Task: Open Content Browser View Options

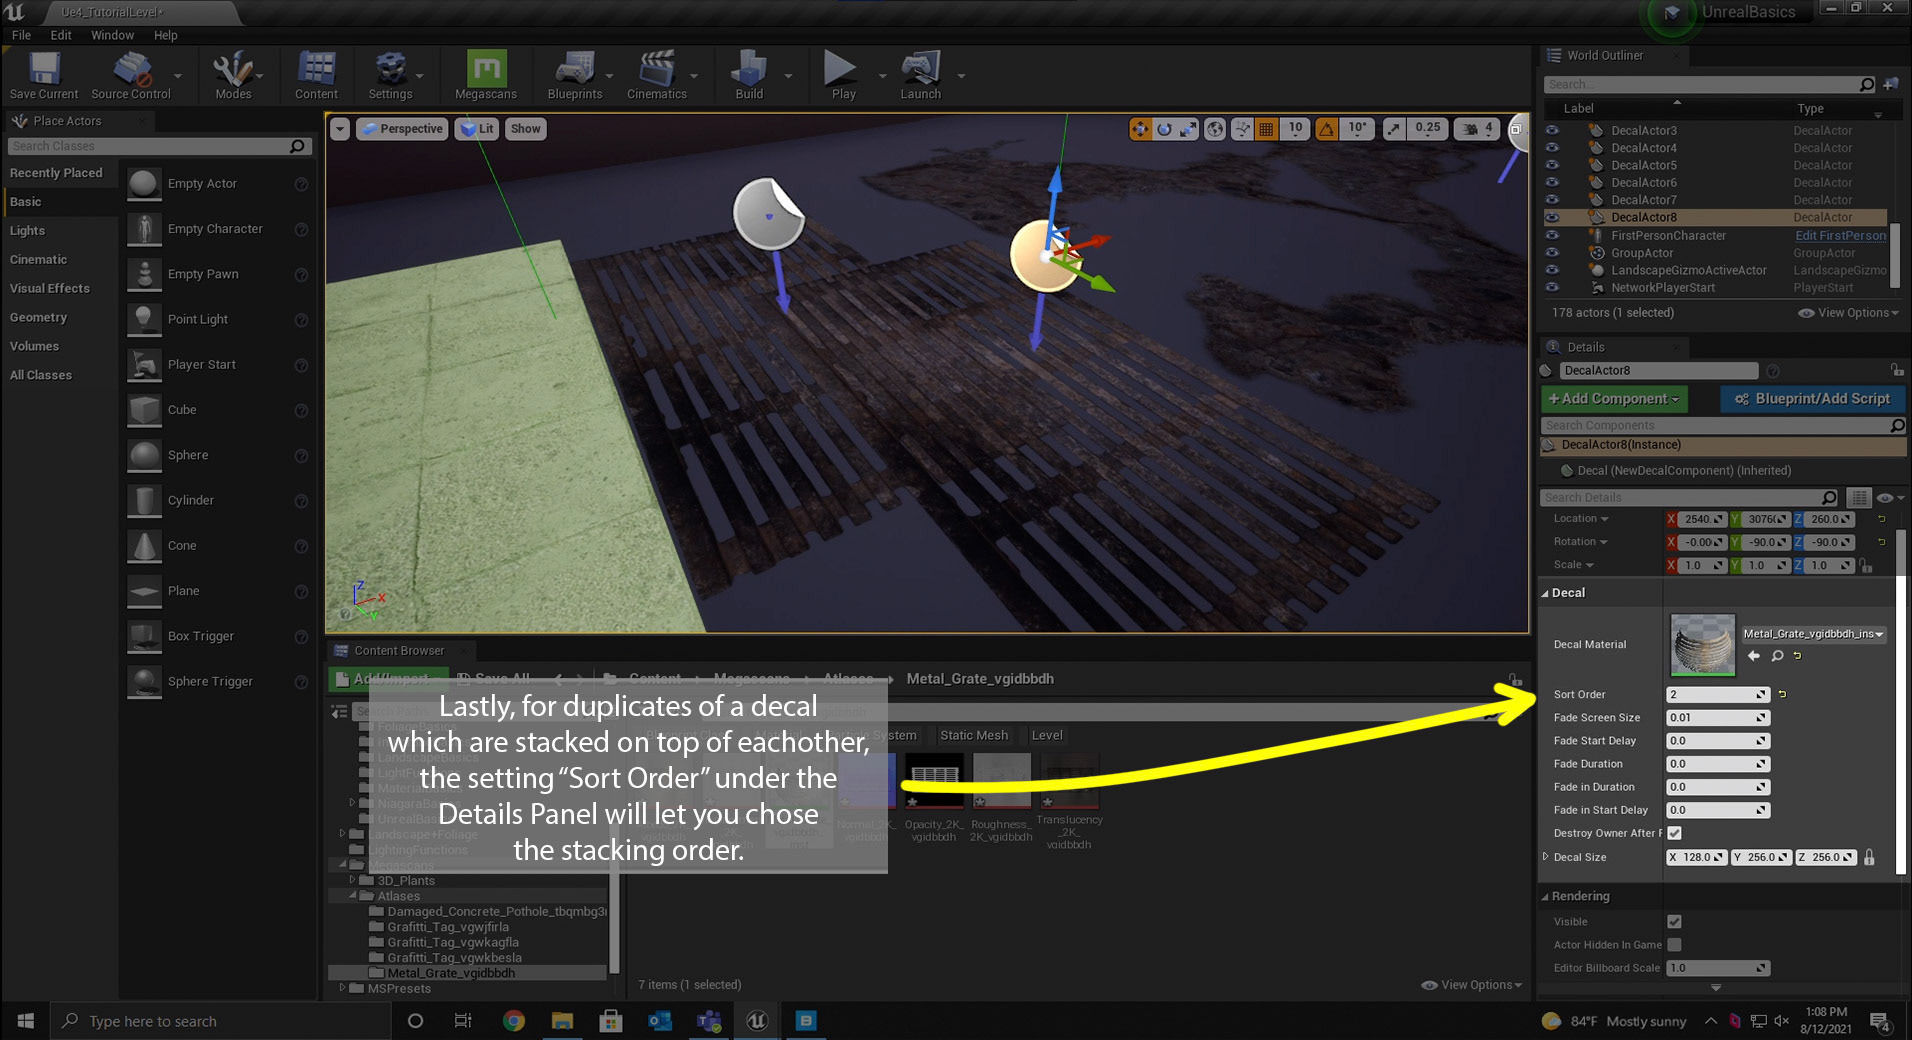Action: pos(1471,985)
